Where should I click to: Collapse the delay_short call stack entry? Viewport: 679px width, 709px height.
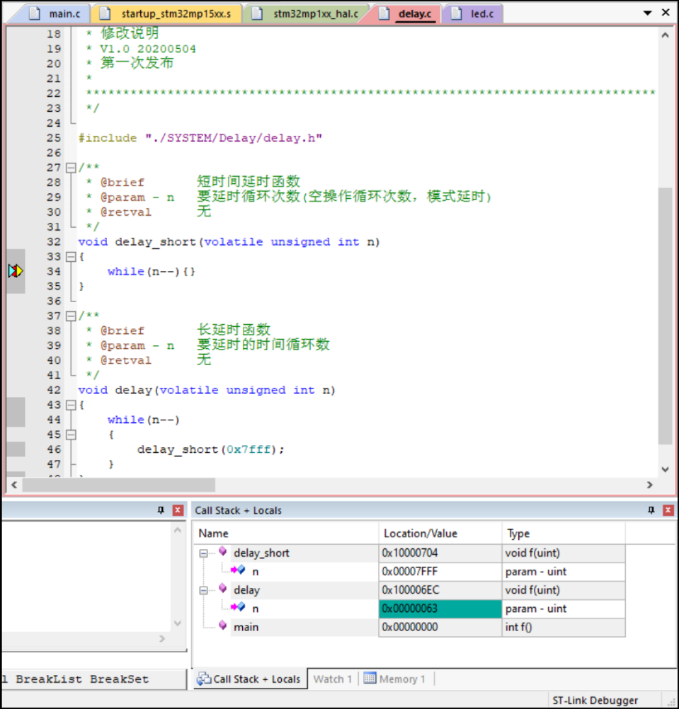point(203,553)
